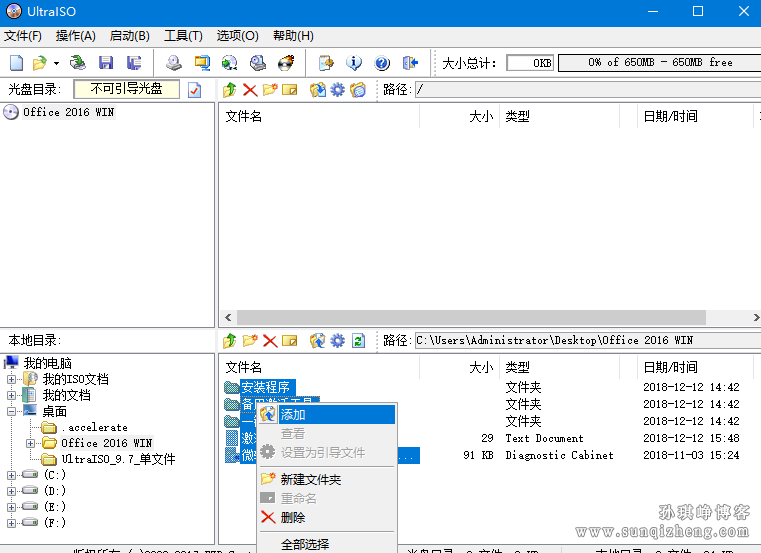Click the Burn CD/DVD image icon
This screenshot has width=761, height=553.
click(x=286, y=63)
